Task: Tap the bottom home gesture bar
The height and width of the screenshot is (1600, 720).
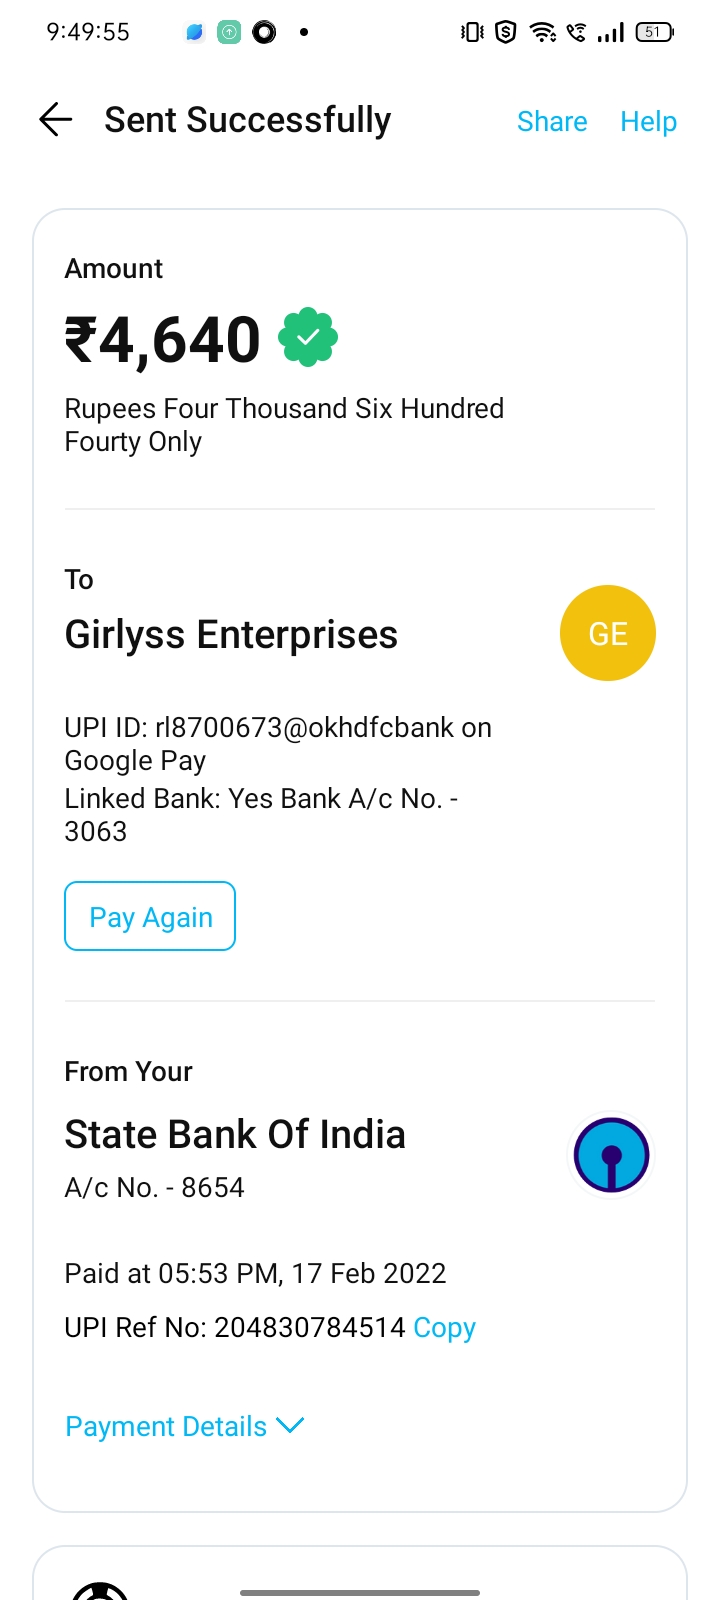Action: point(360,1592)
